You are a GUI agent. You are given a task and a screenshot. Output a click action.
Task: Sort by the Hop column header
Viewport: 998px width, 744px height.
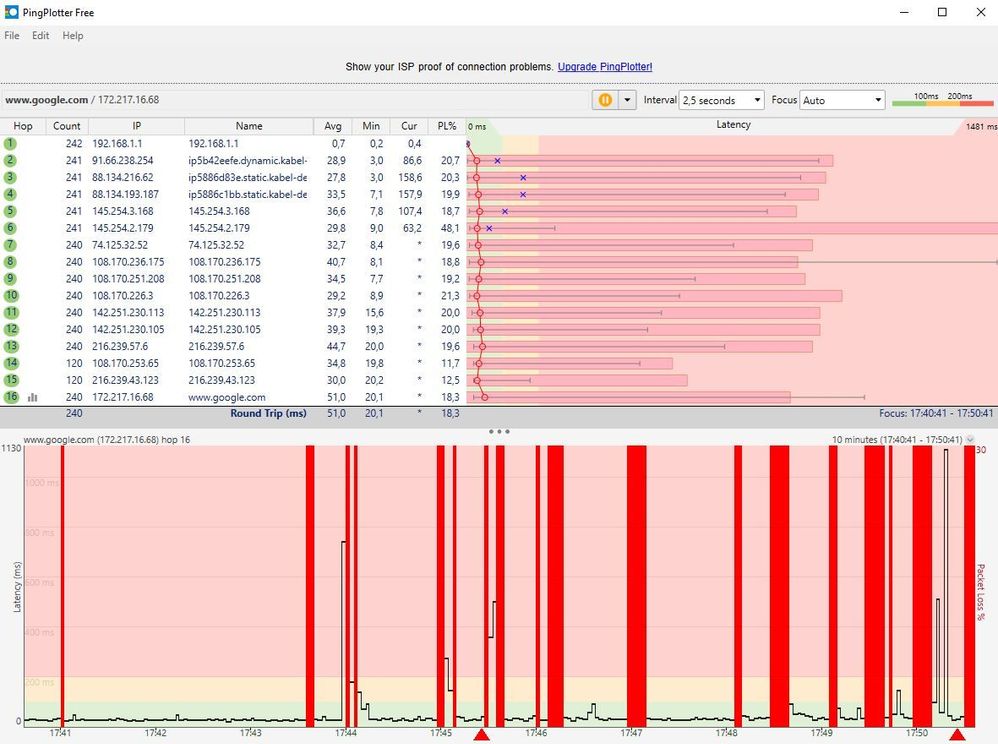click(23, 126)
